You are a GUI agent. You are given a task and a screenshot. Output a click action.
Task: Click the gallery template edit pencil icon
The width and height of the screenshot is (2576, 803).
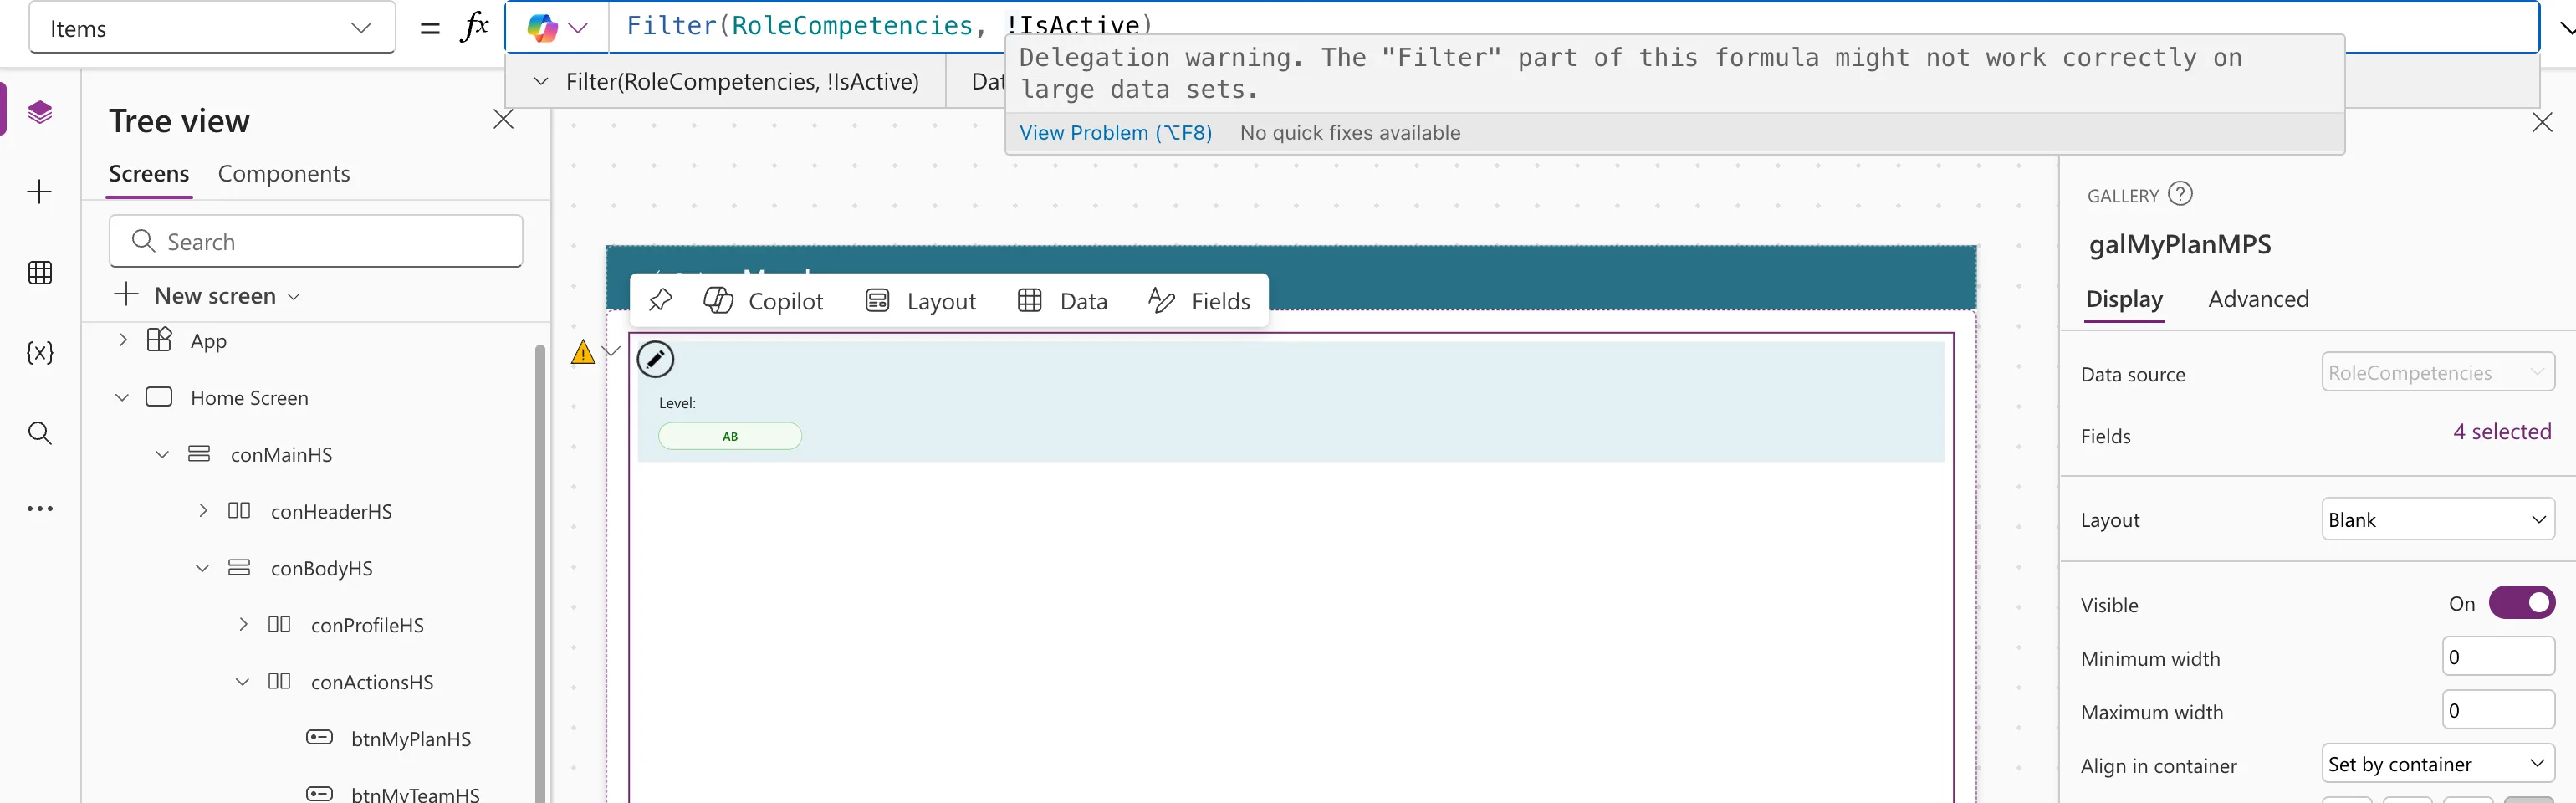tap(656, 359)
